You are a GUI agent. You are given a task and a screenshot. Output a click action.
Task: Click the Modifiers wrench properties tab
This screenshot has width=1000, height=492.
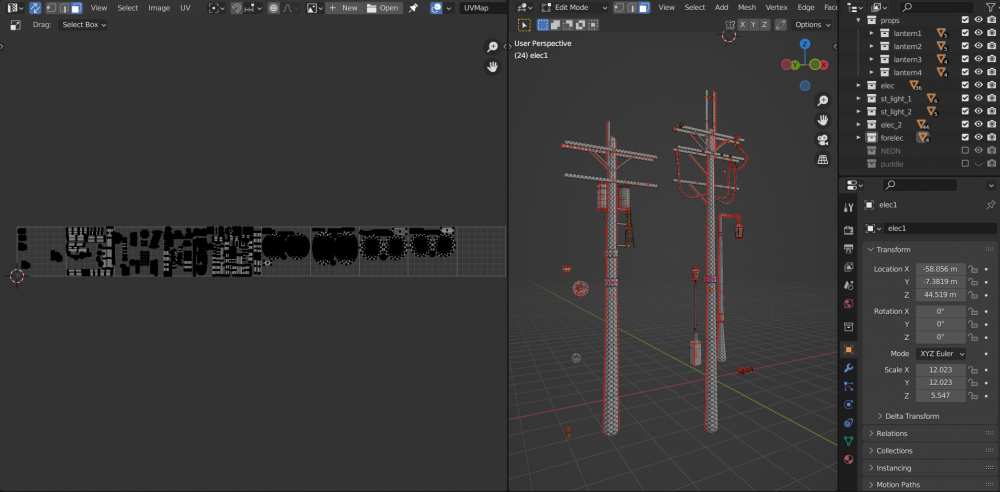tap(848, 368)
